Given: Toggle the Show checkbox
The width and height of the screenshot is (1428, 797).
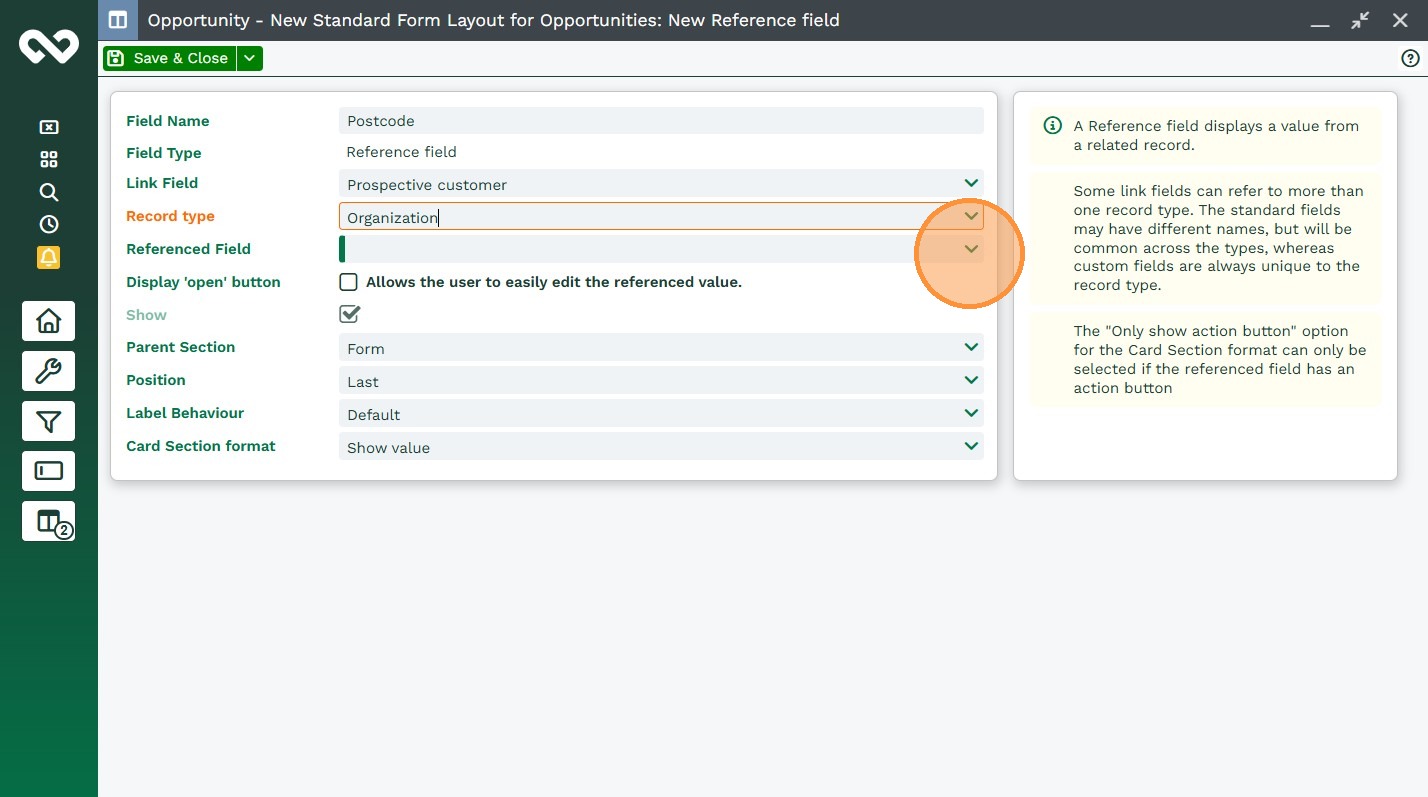Looking at the screenshot, I should (x=349, y=314).
